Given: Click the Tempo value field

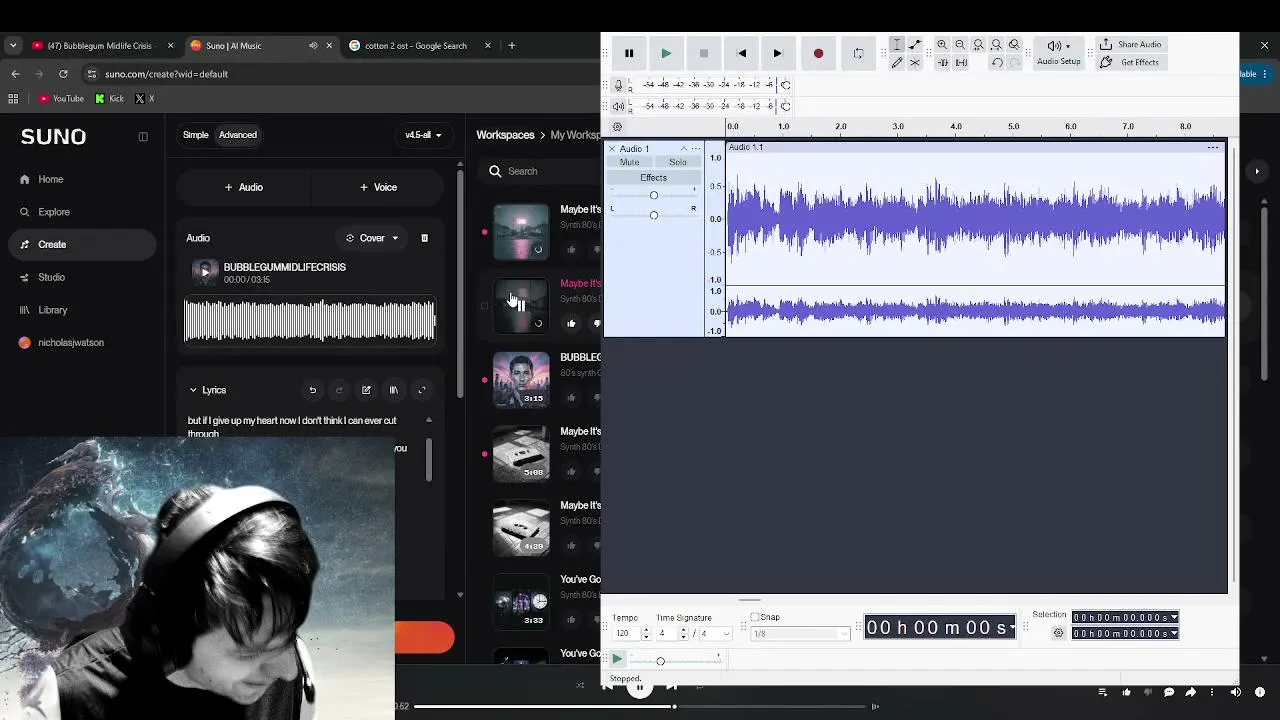Looking at the screenshot, I should 624,634.
